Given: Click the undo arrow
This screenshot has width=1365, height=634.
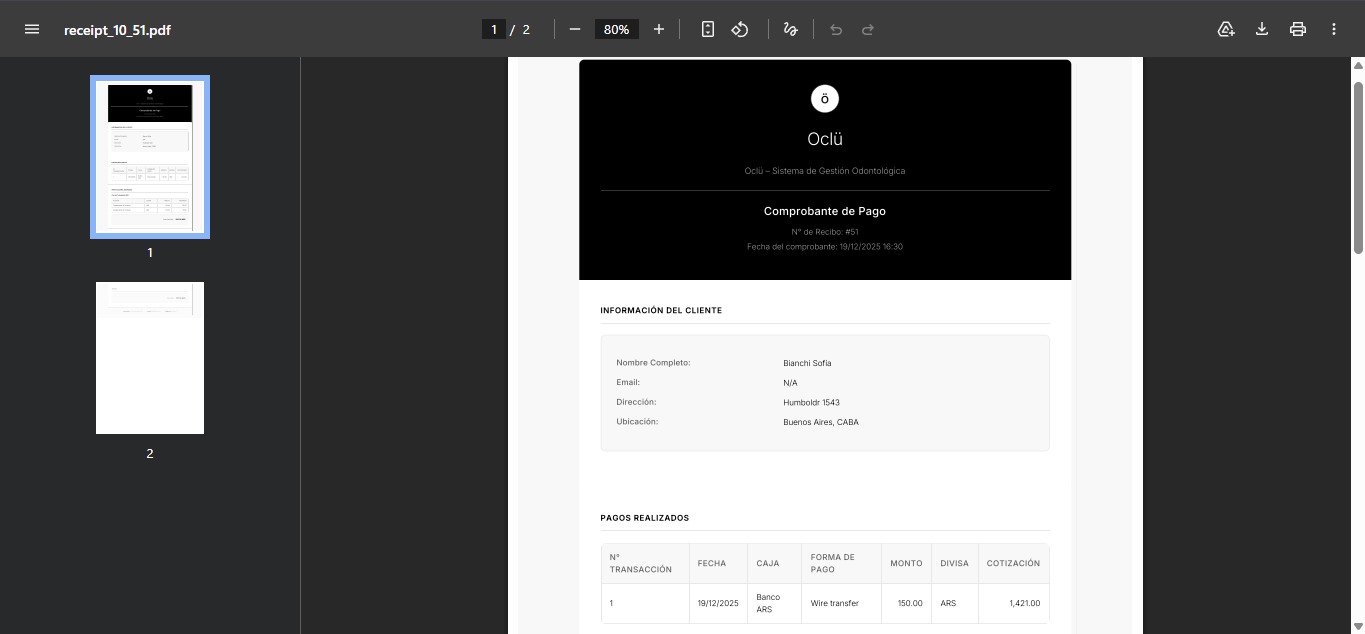Looking at the screenshot, I should pyautogui.click(x=836, y=29).
